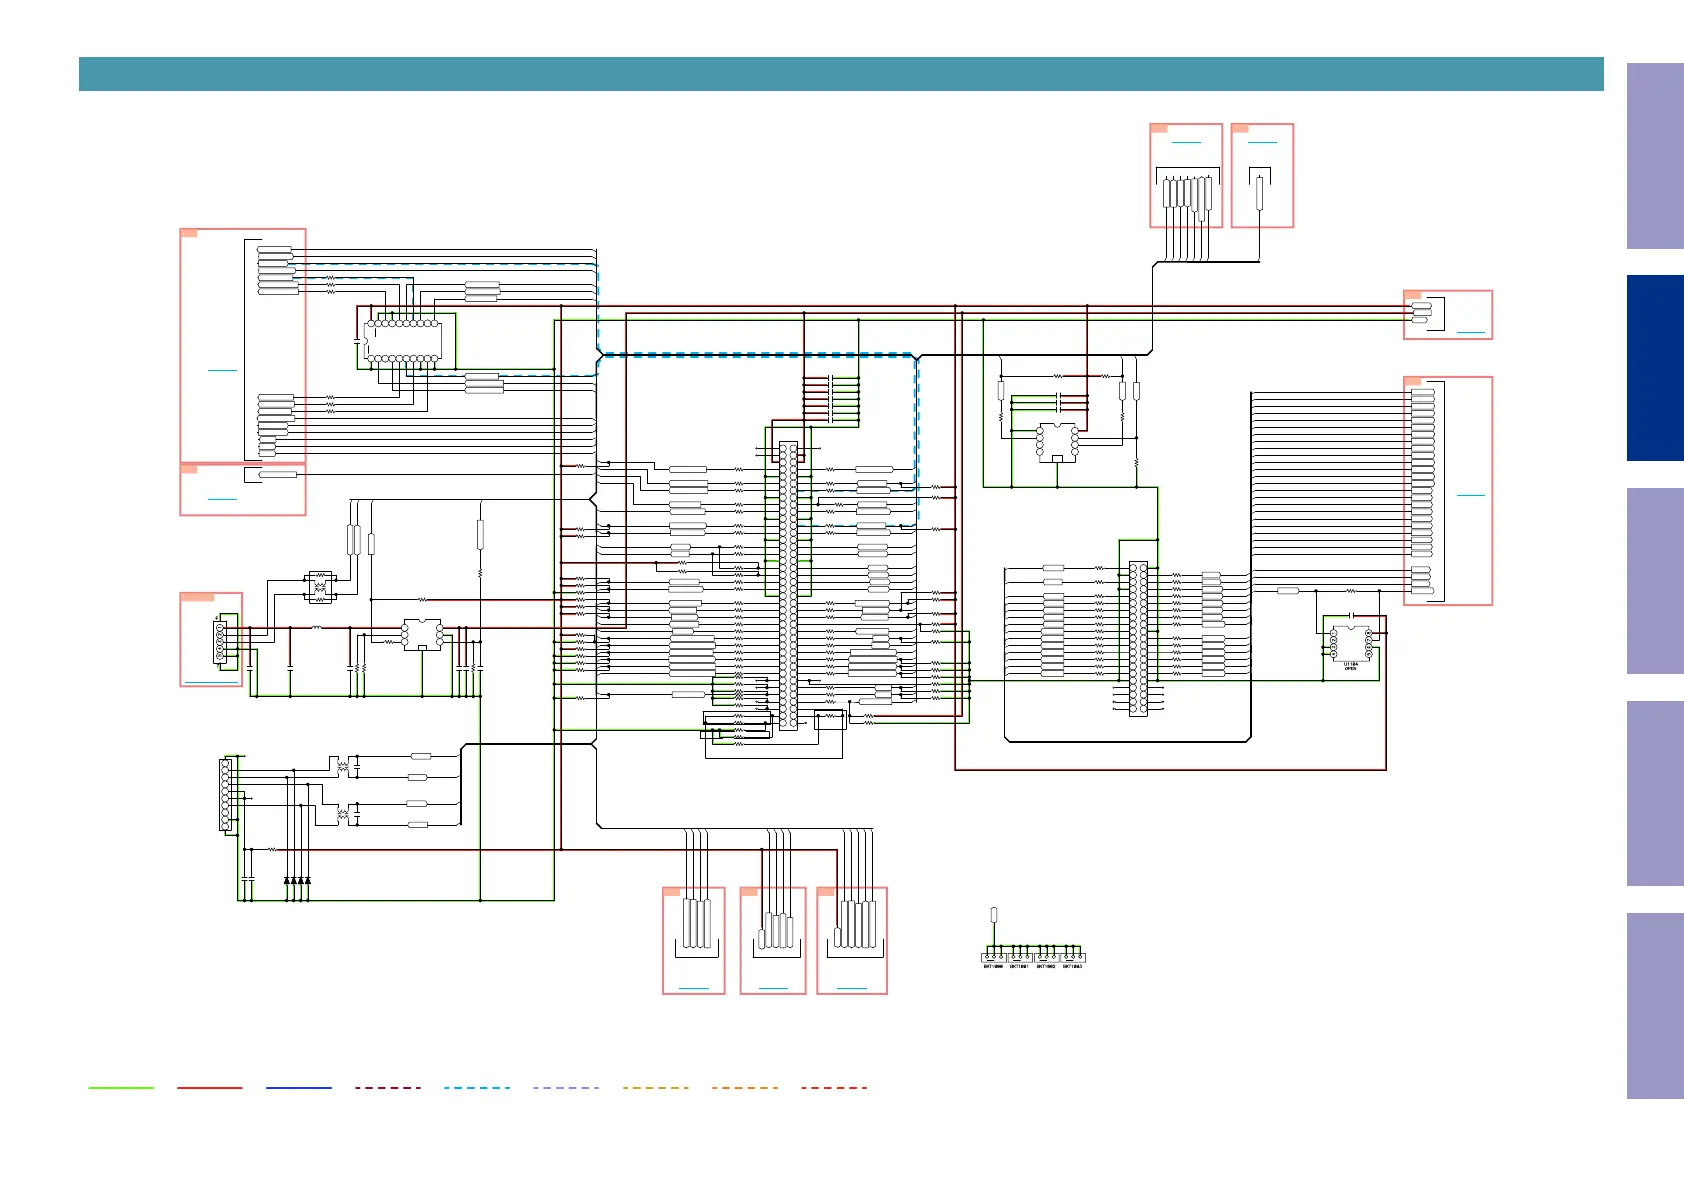Select the cyan dashed legend line
This screenshot has width=1684, height=1191.
[477, 1087]
